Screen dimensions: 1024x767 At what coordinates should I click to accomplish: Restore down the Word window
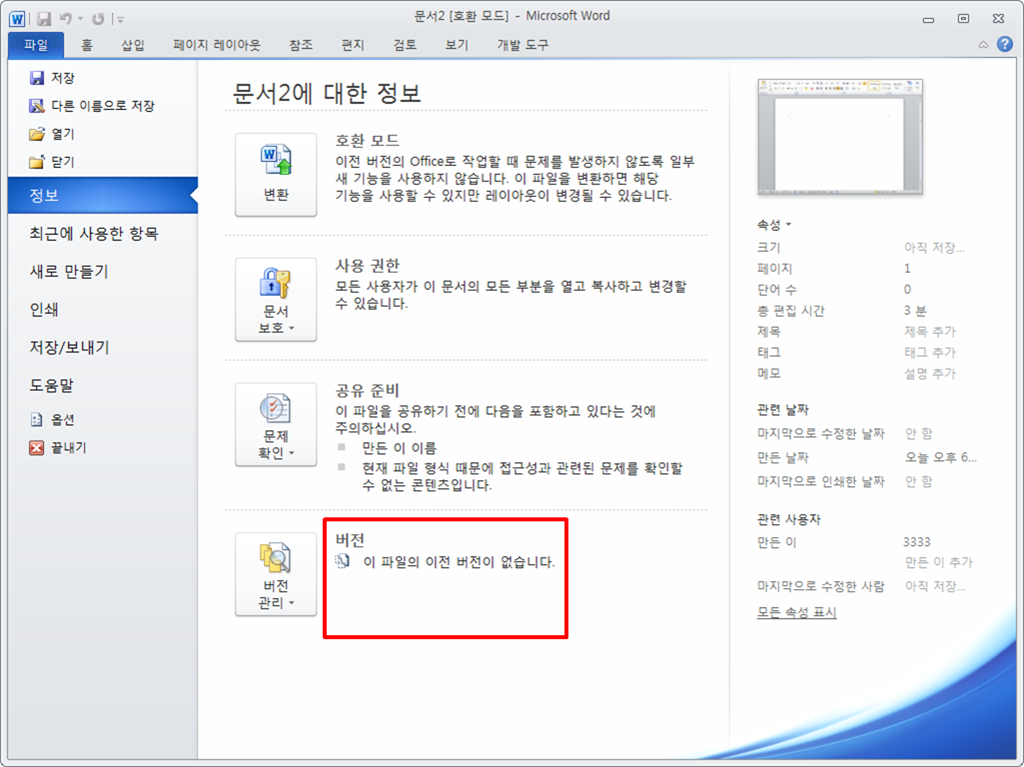[963, 19]
